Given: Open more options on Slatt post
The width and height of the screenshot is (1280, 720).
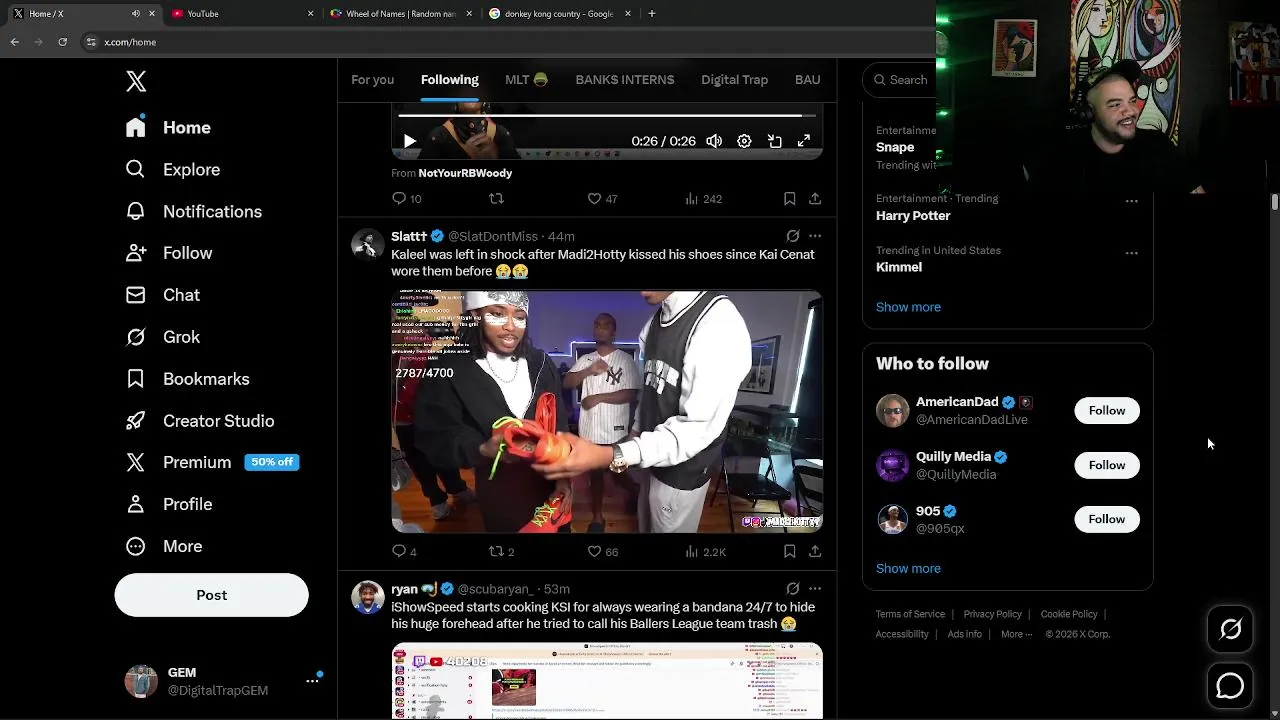Looking at the screenshot, I should click(815, 237).
